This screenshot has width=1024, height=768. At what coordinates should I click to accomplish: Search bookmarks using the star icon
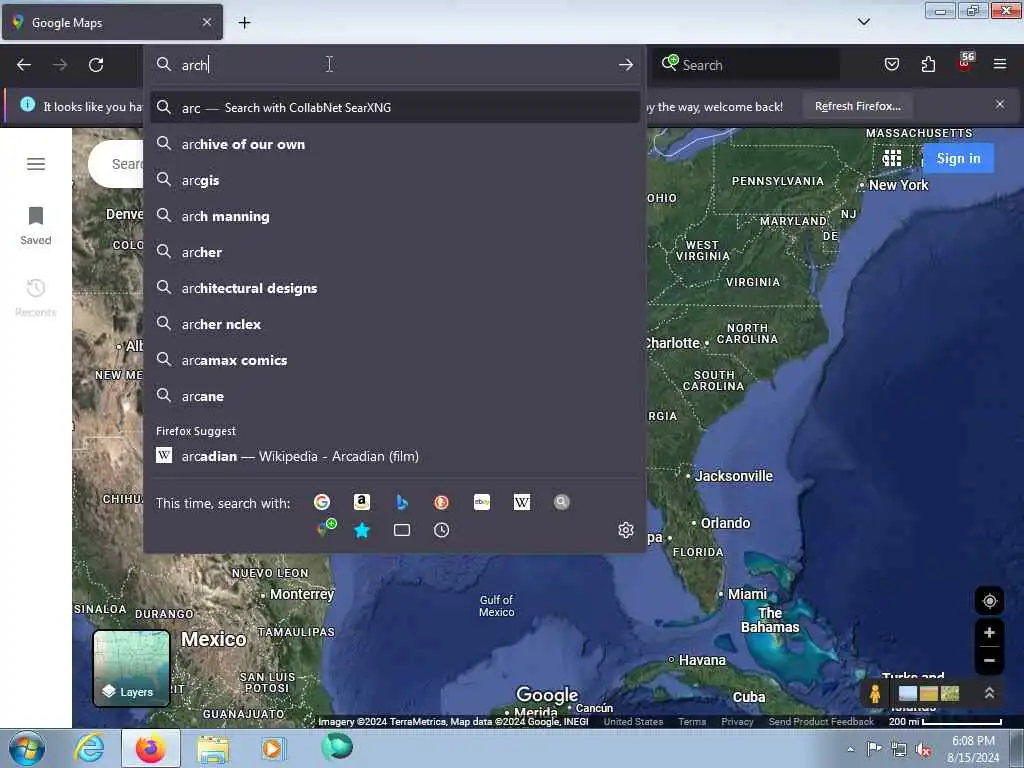click(x=362, y=530)
